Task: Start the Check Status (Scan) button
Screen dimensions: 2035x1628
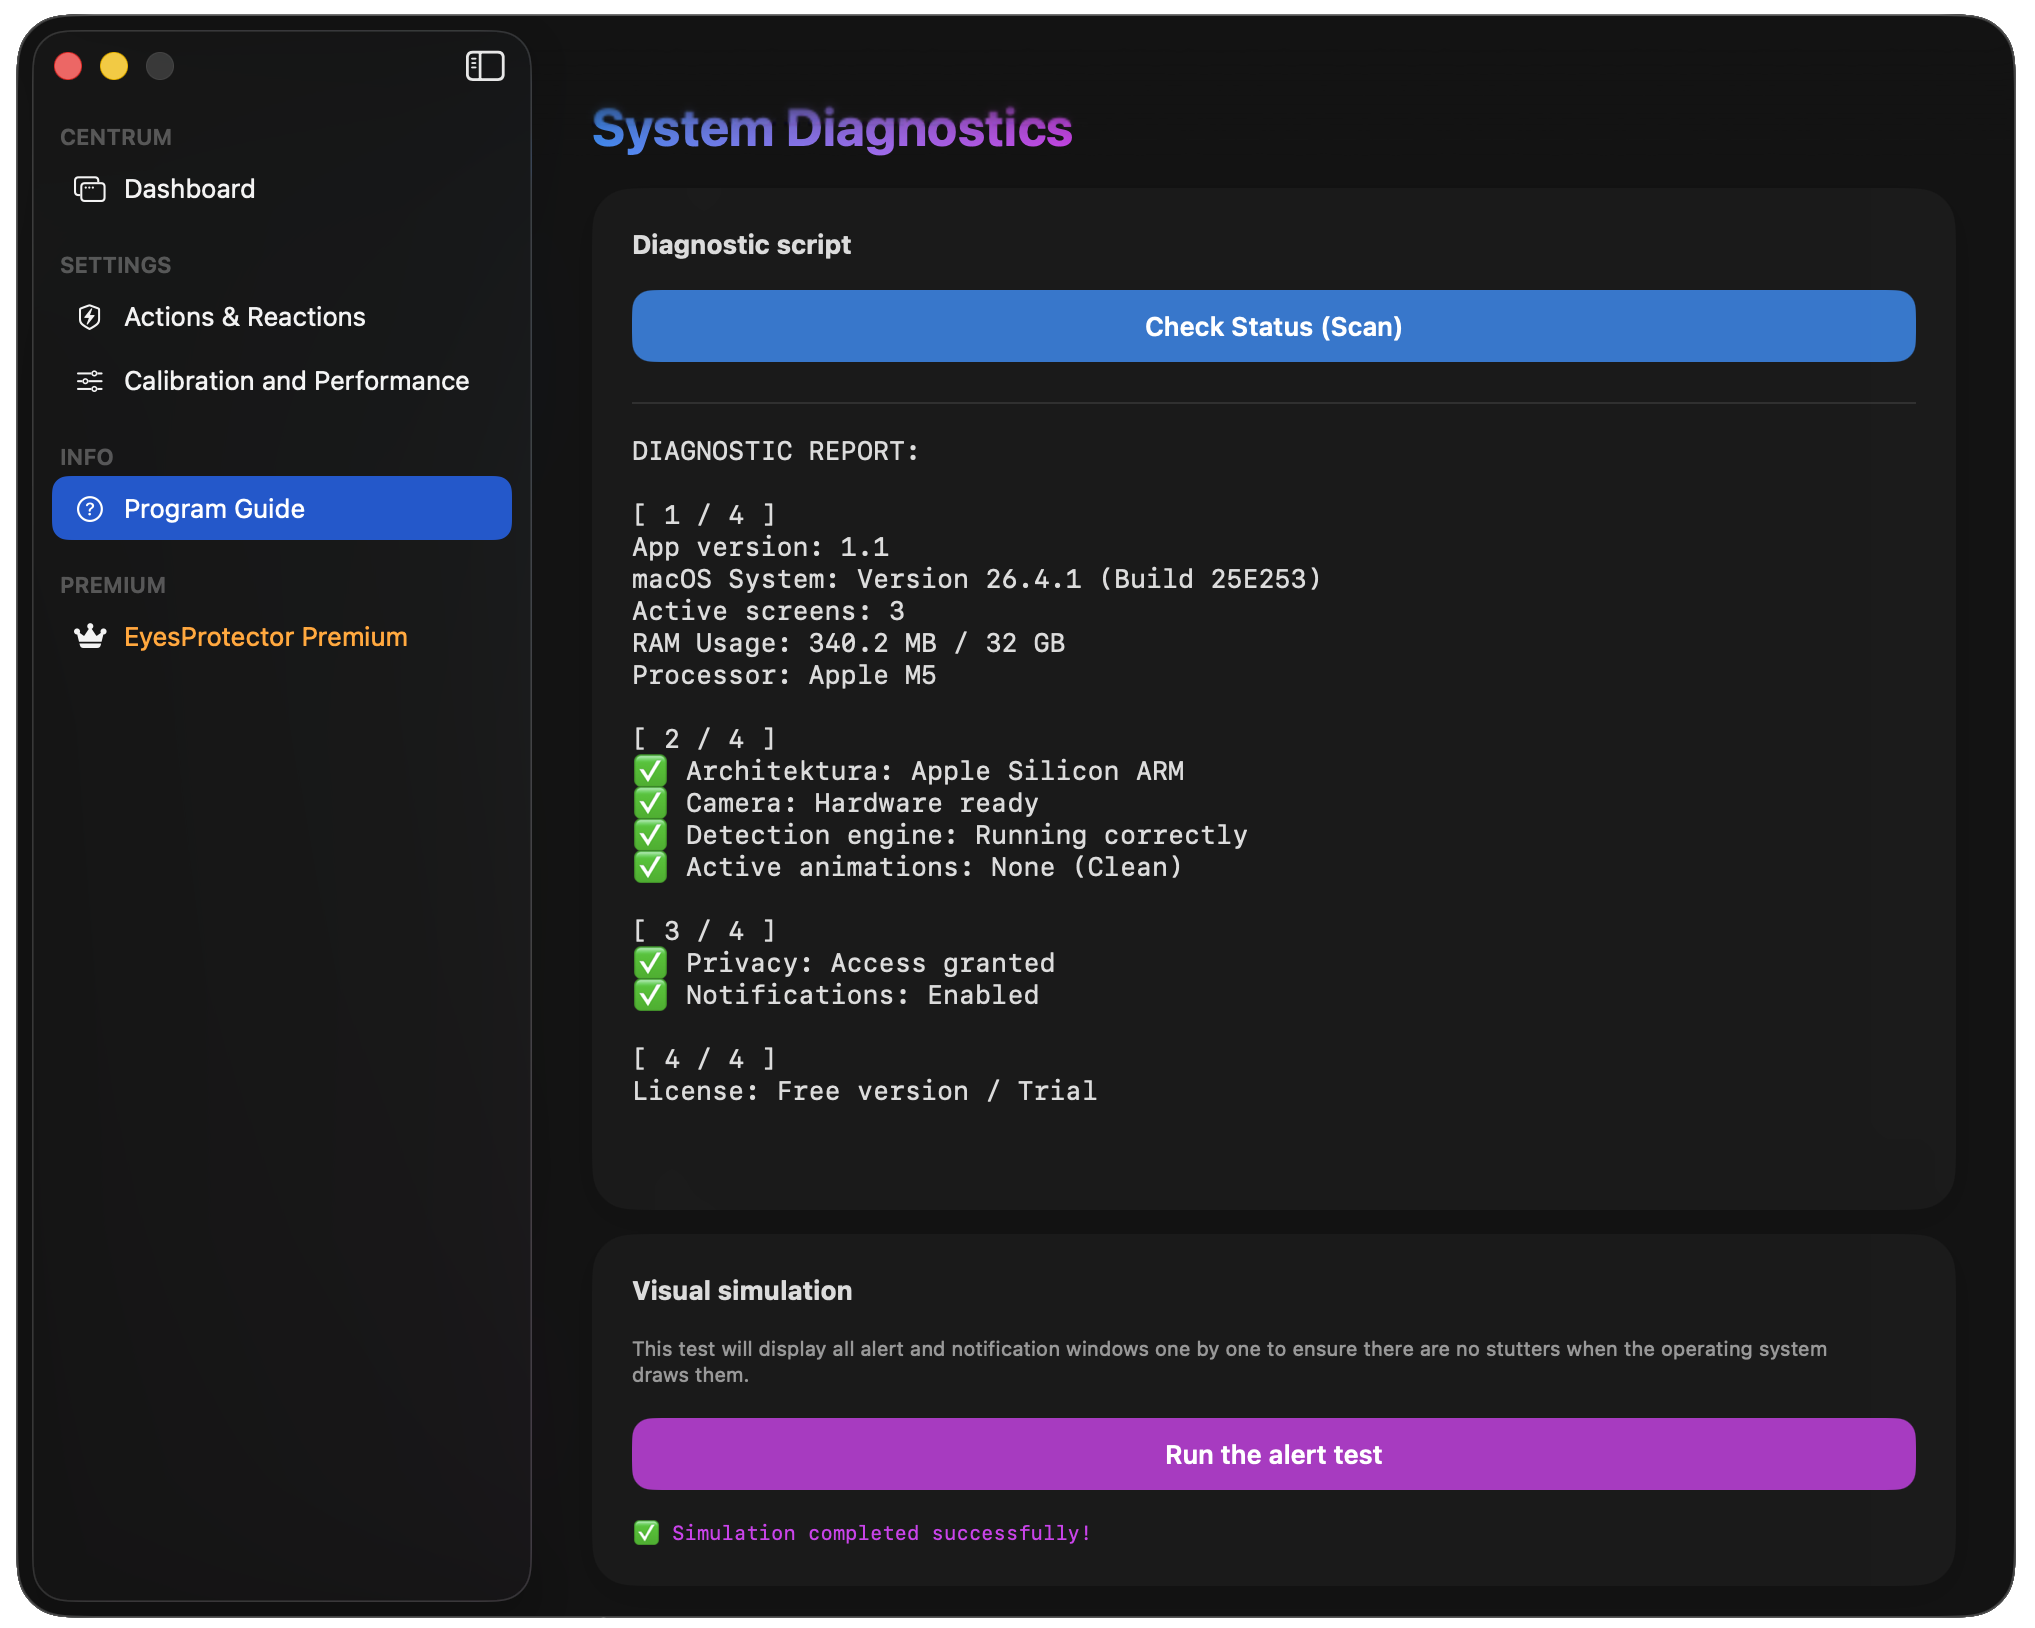Action: point(1273,326)
